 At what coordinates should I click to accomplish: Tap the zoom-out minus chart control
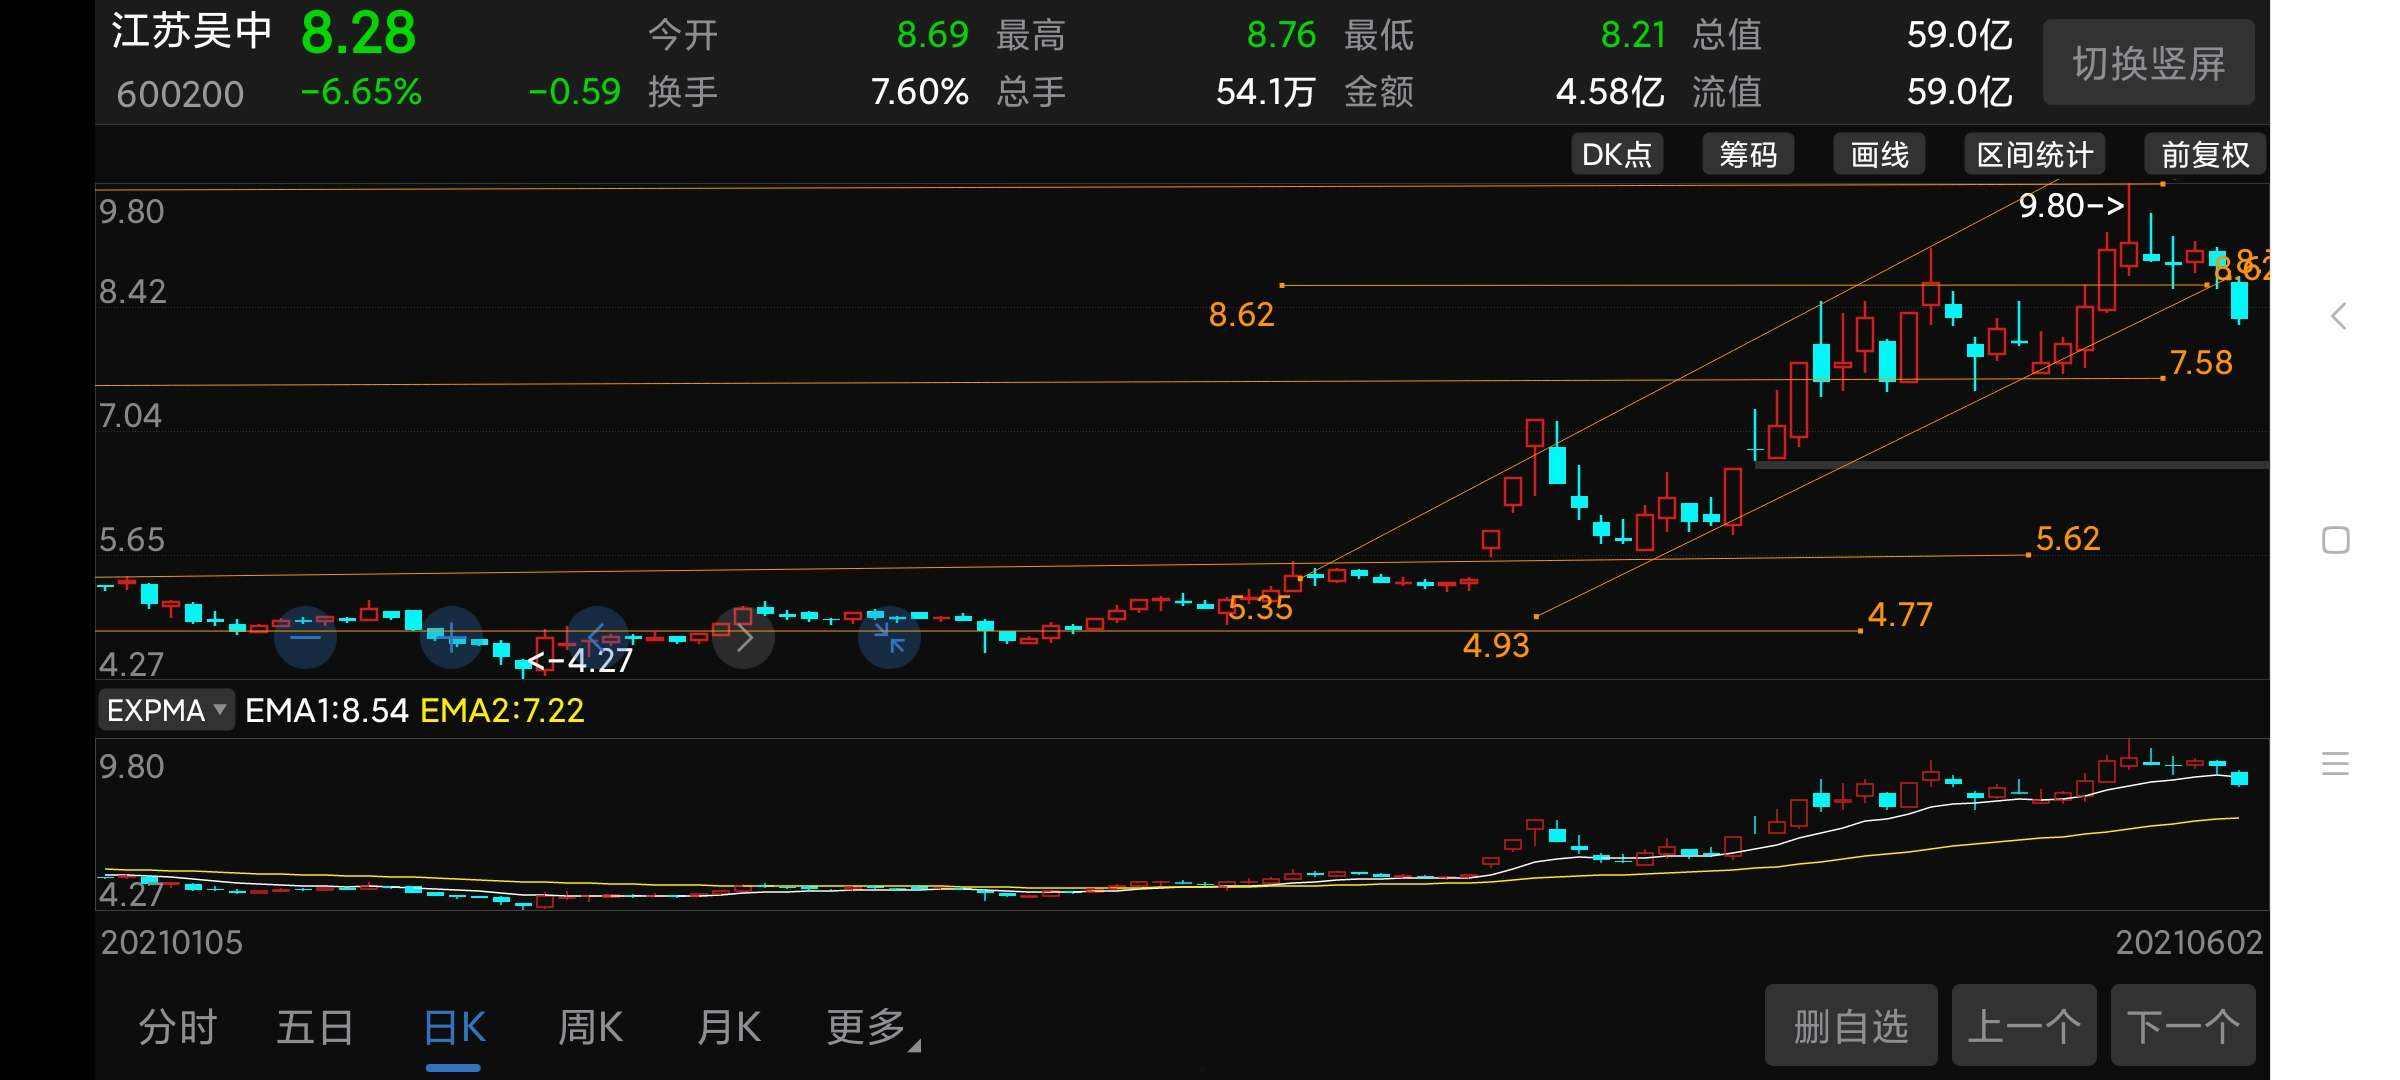tap(305, 637)
